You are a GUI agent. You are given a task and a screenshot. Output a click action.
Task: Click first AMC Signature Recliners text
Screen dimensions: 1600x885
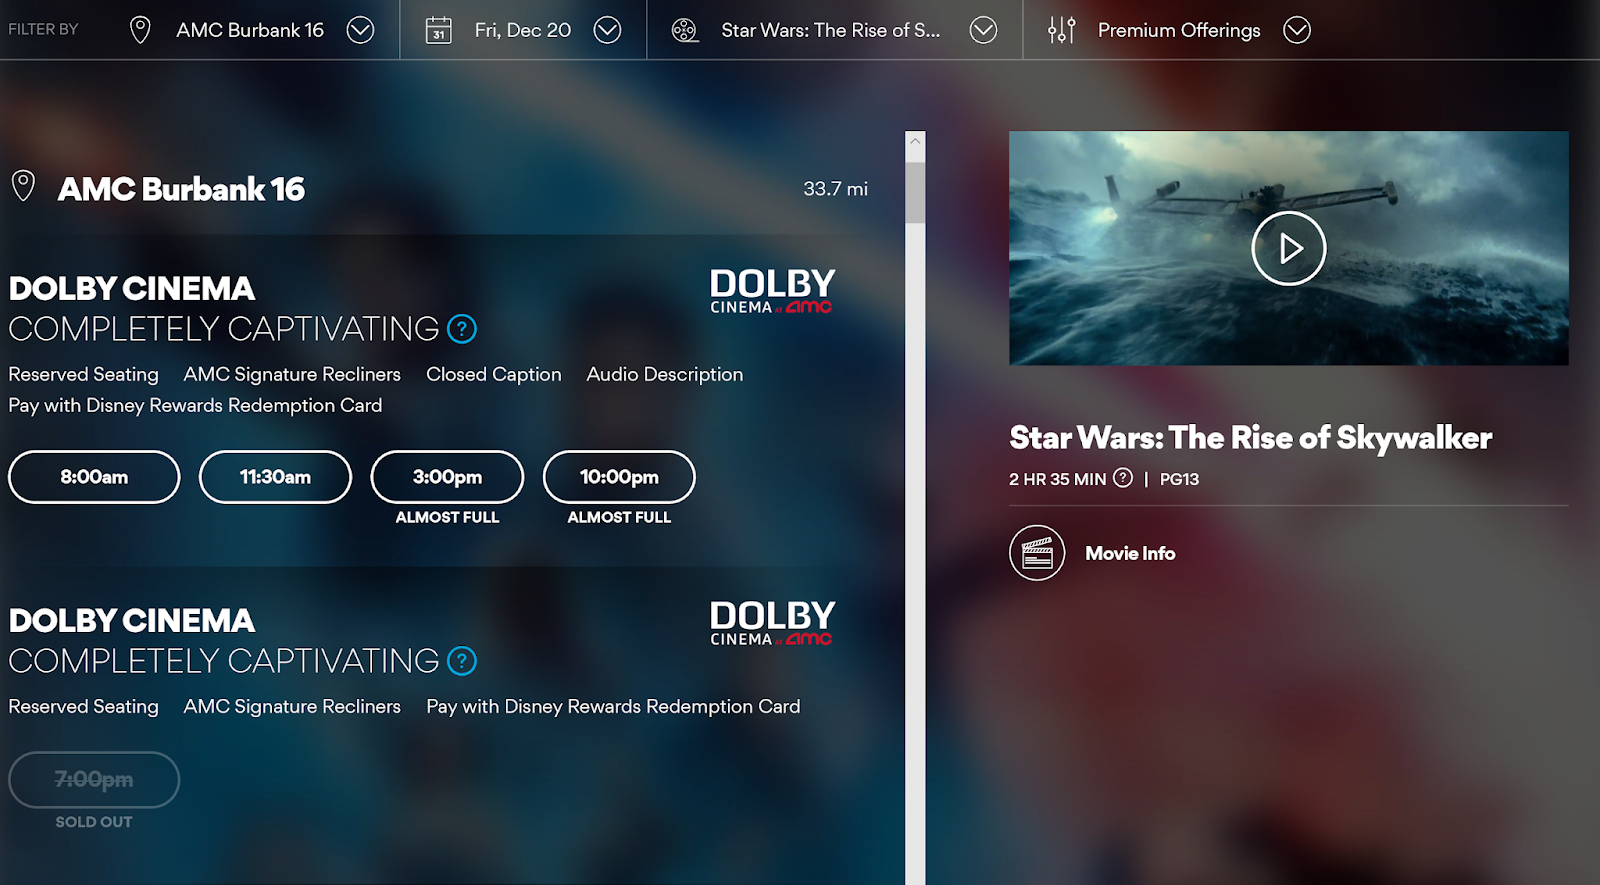[x=292, y=374]
